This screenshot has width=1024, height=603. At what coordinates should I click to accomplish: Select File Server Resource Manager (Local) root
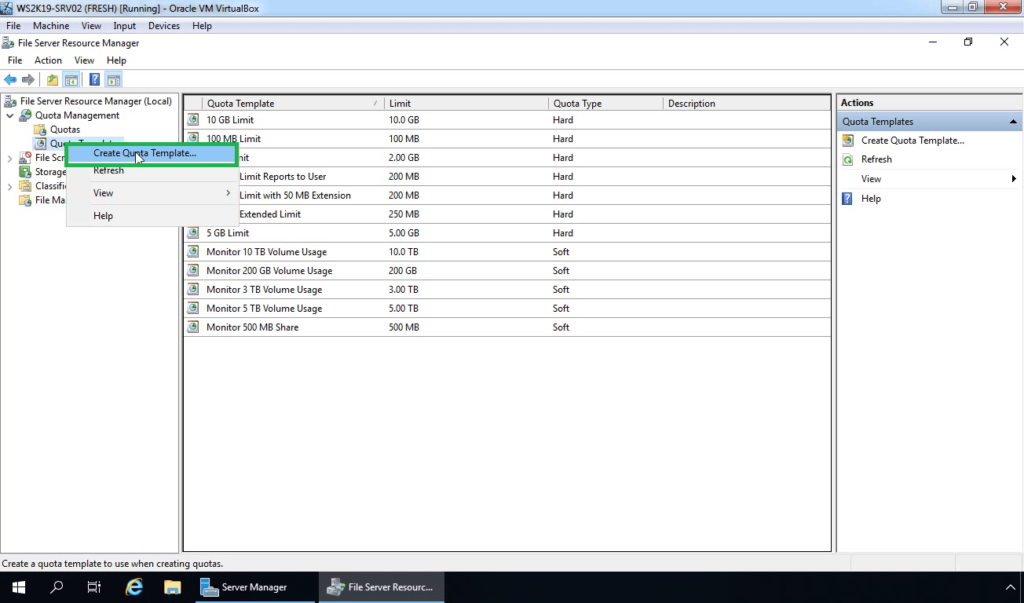96,101
